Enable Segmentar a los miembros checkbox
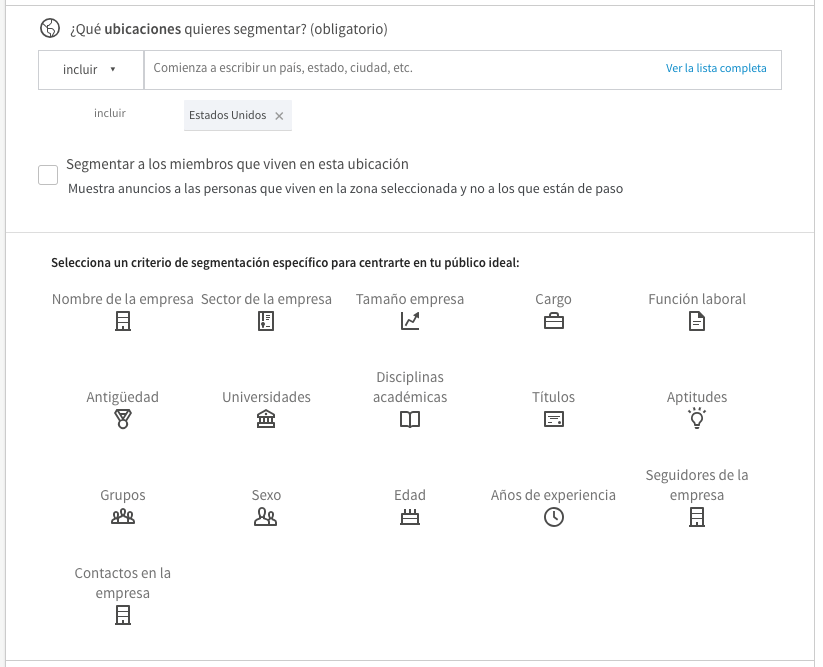Viewport: 823px width, 667px height. [x=48, y=175]
